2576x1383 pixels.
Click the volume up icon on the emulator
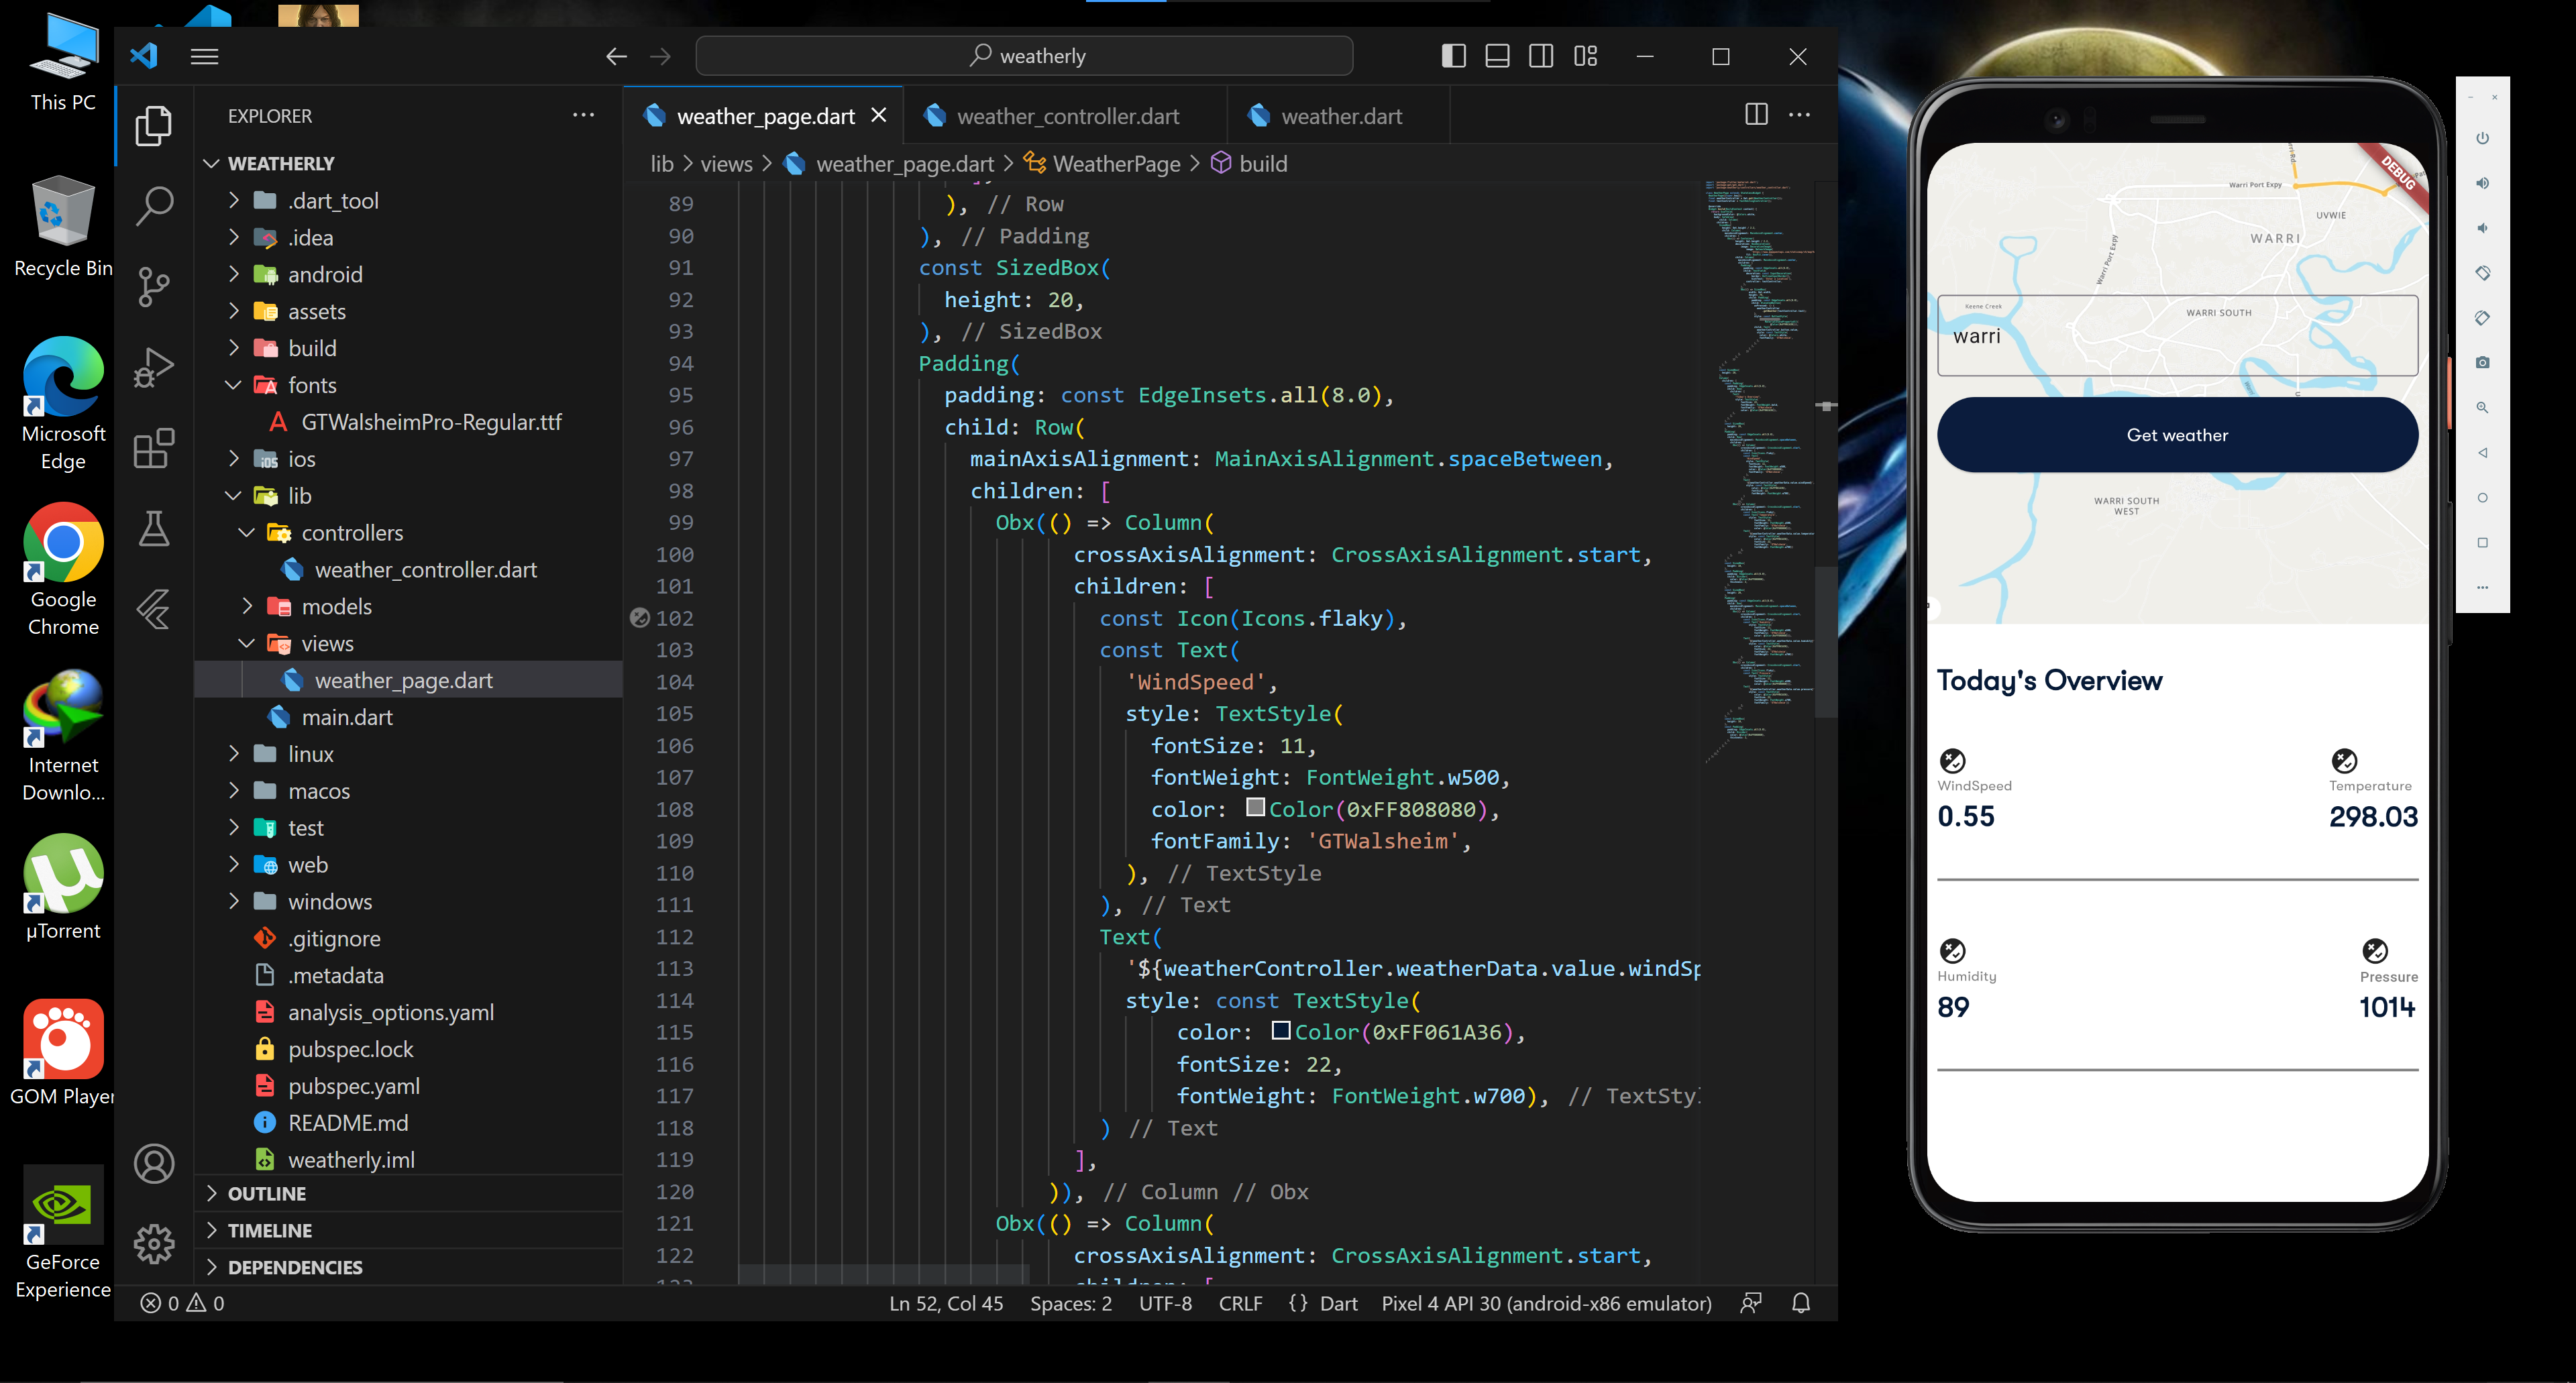(x=2483, y=182)
